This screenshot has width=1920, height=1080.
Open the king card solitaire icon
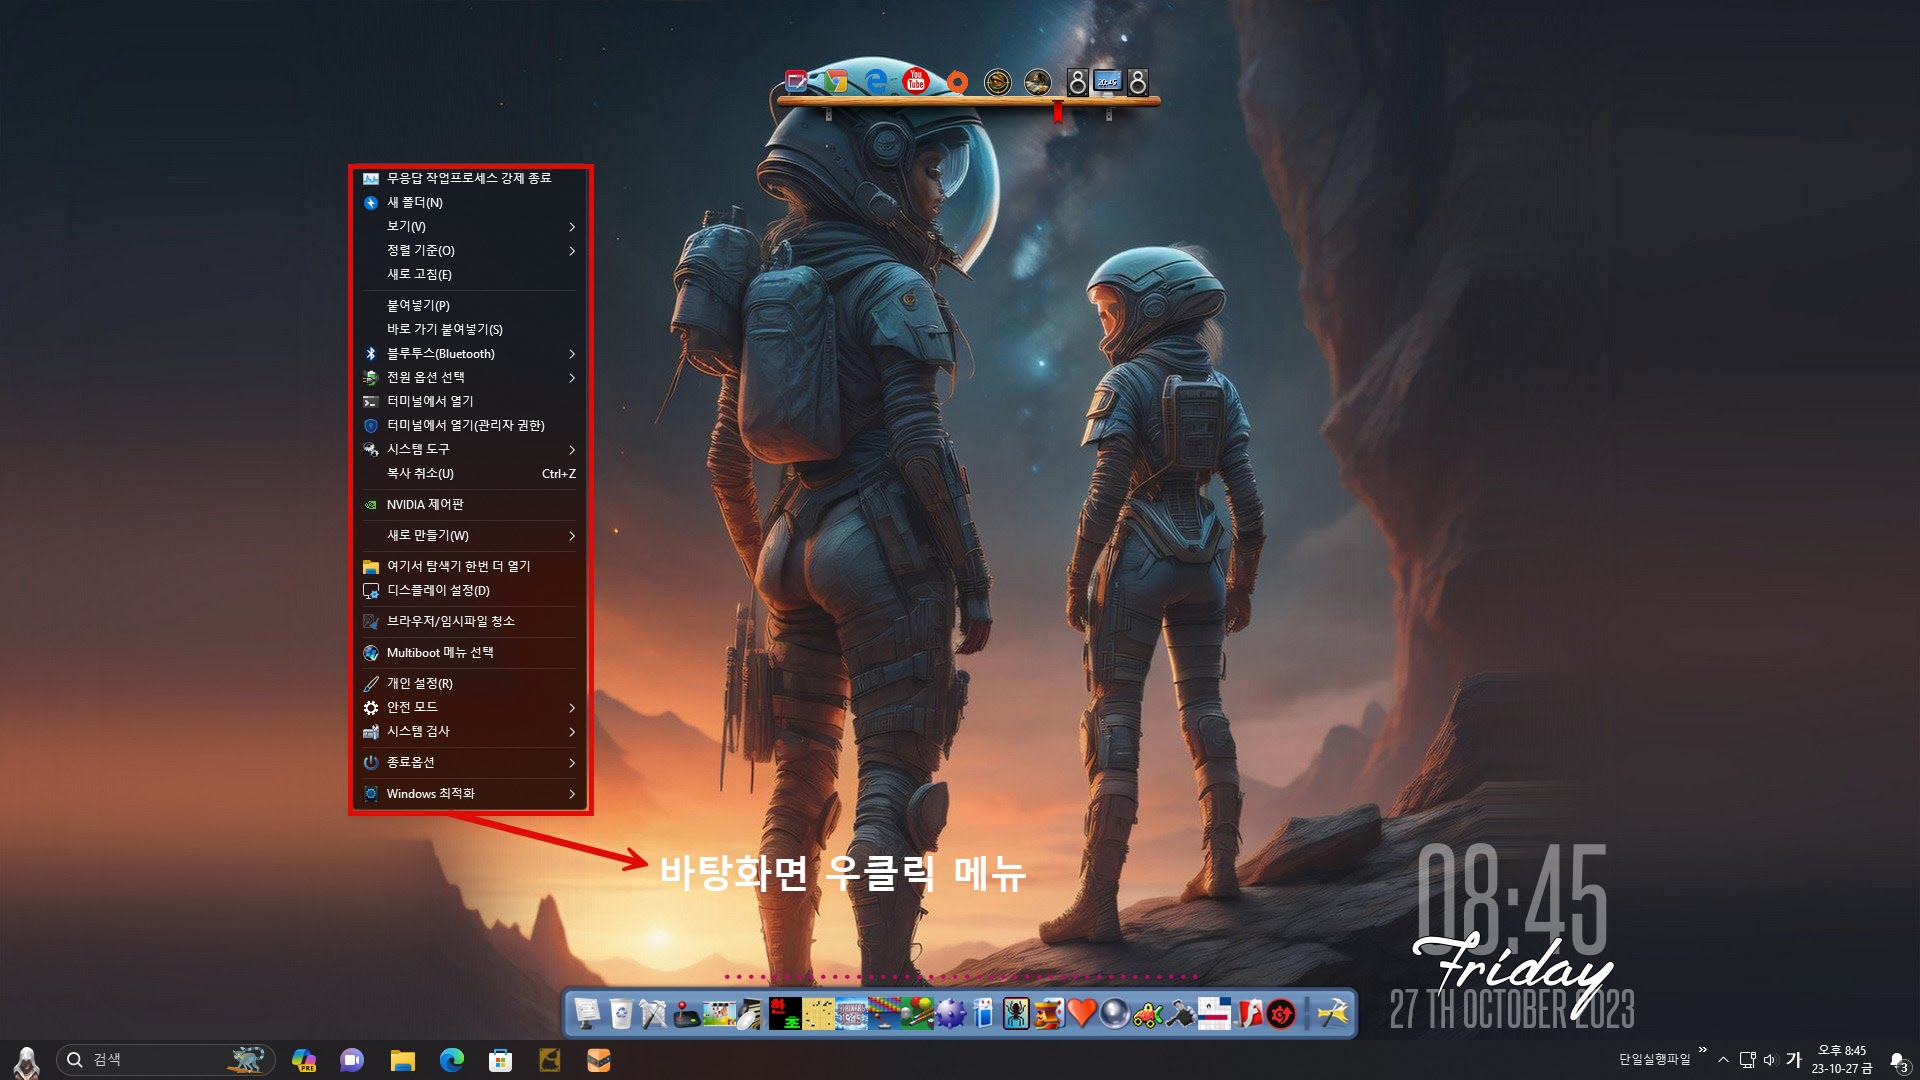[x=1048, y=1013]
